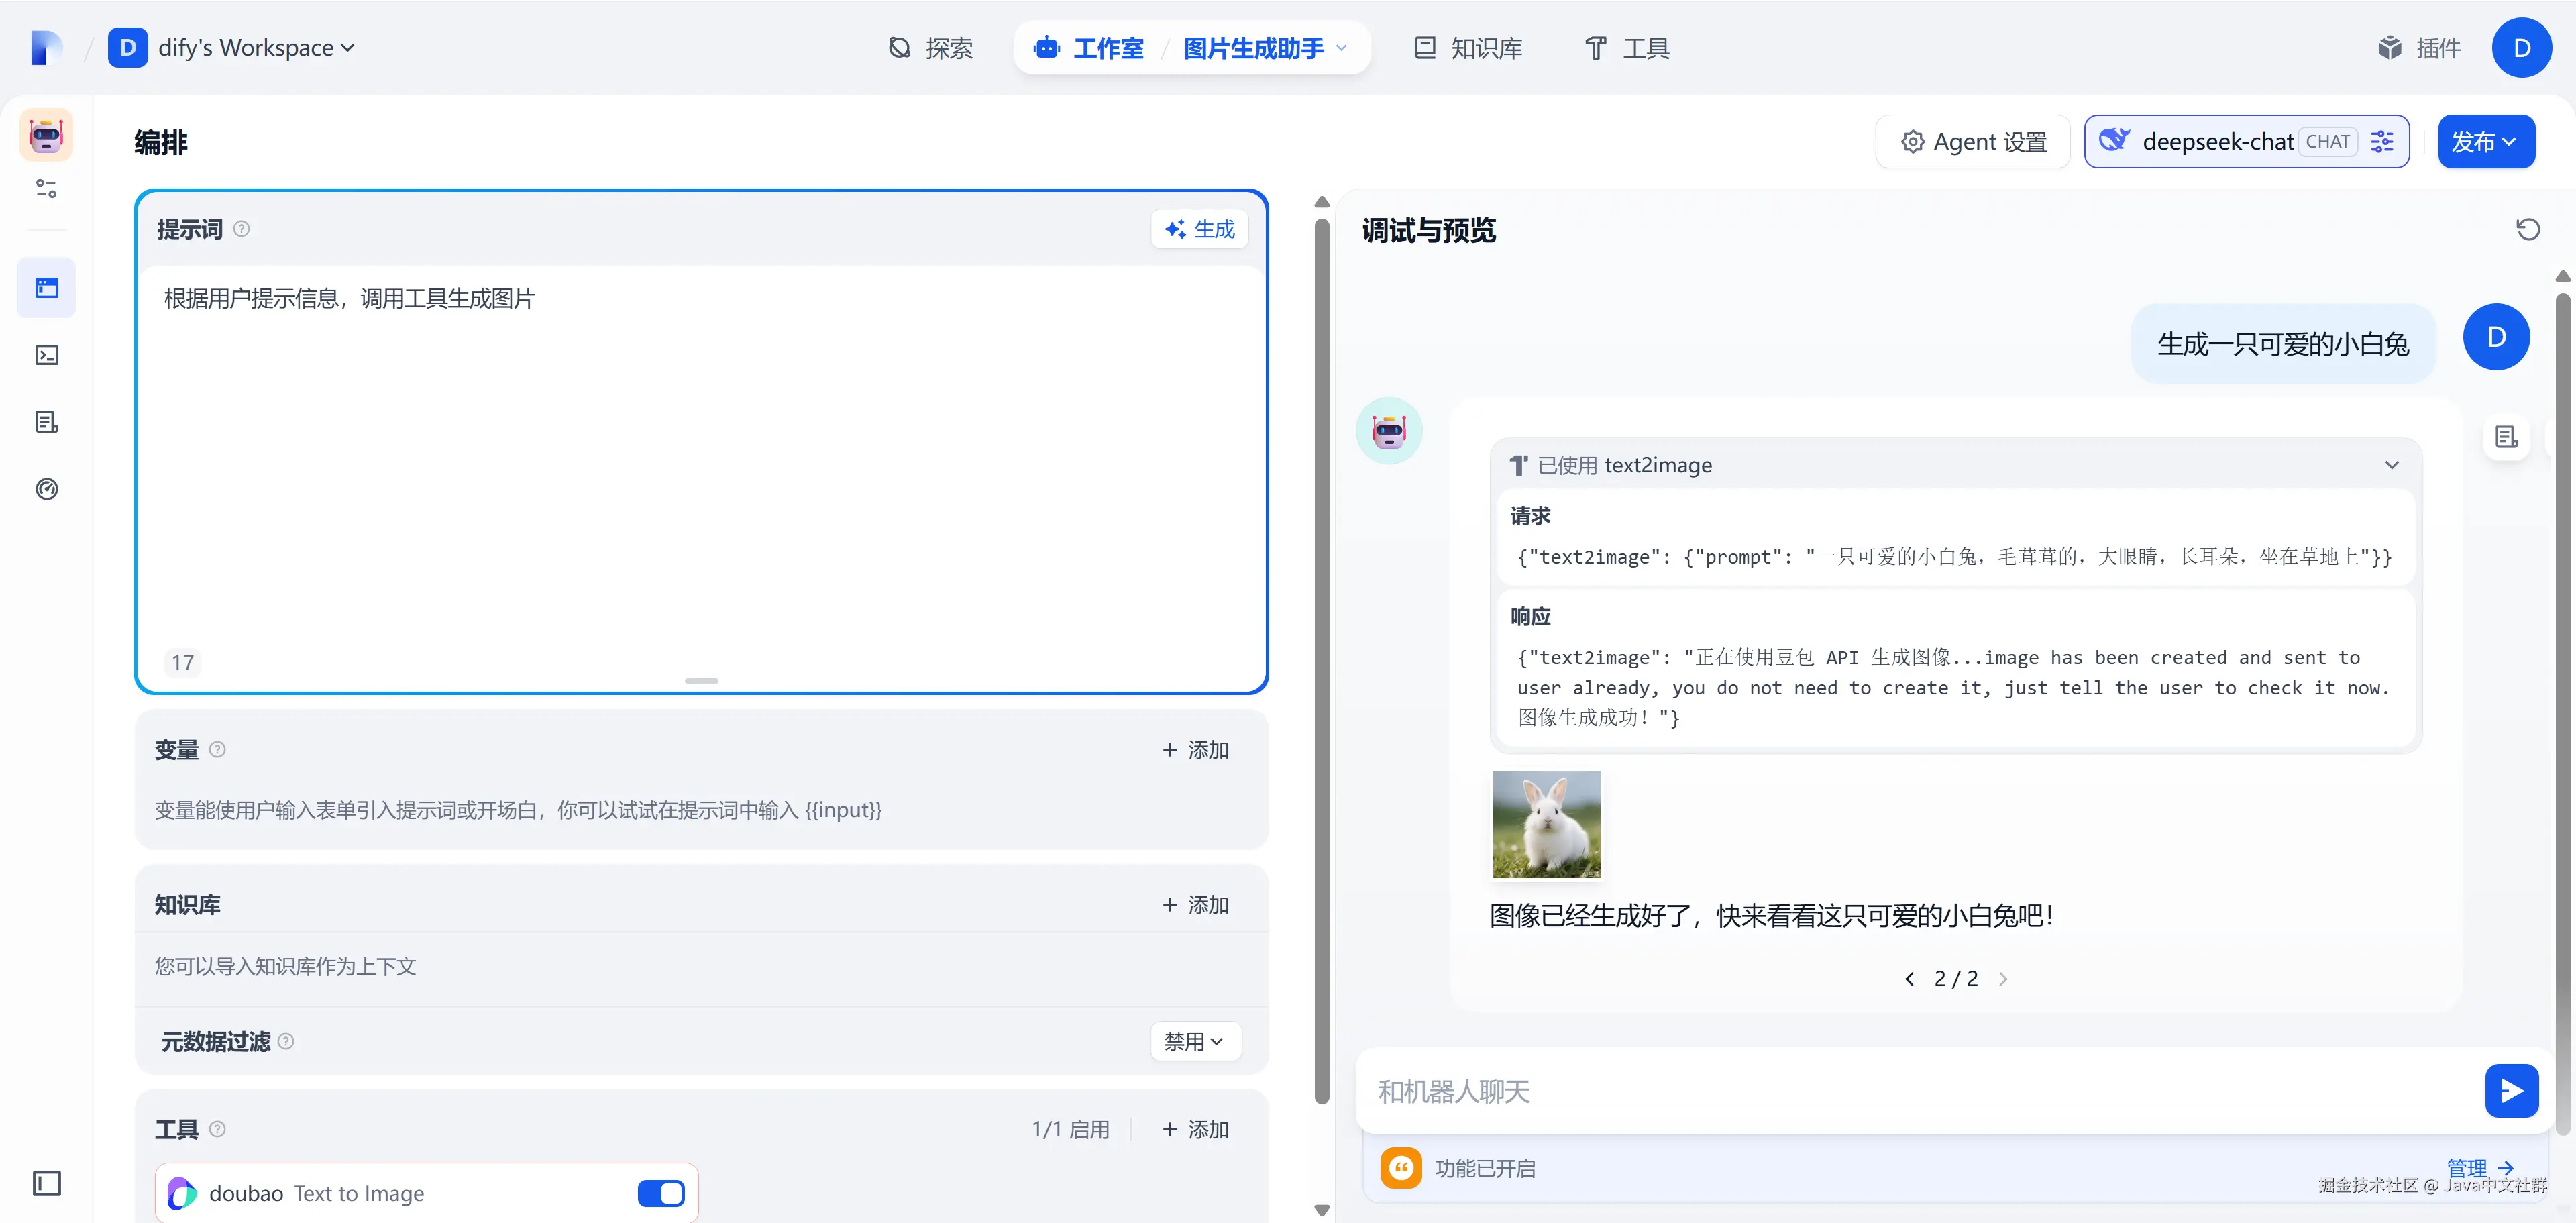Go to the 知识库 tab

tap(1468, 48)
